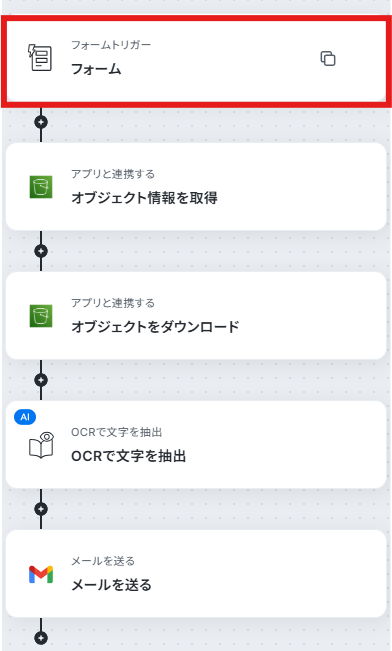Add step below メールを送る
This screenshot has height=651, width=392.
point(41,638)
